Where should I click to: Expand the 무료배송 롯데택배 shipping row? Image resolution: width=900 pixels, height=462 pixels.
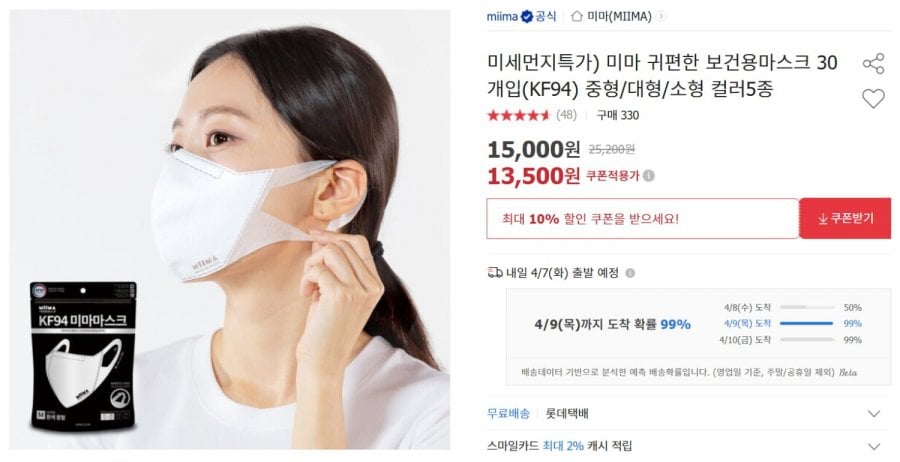coord(688,413)
